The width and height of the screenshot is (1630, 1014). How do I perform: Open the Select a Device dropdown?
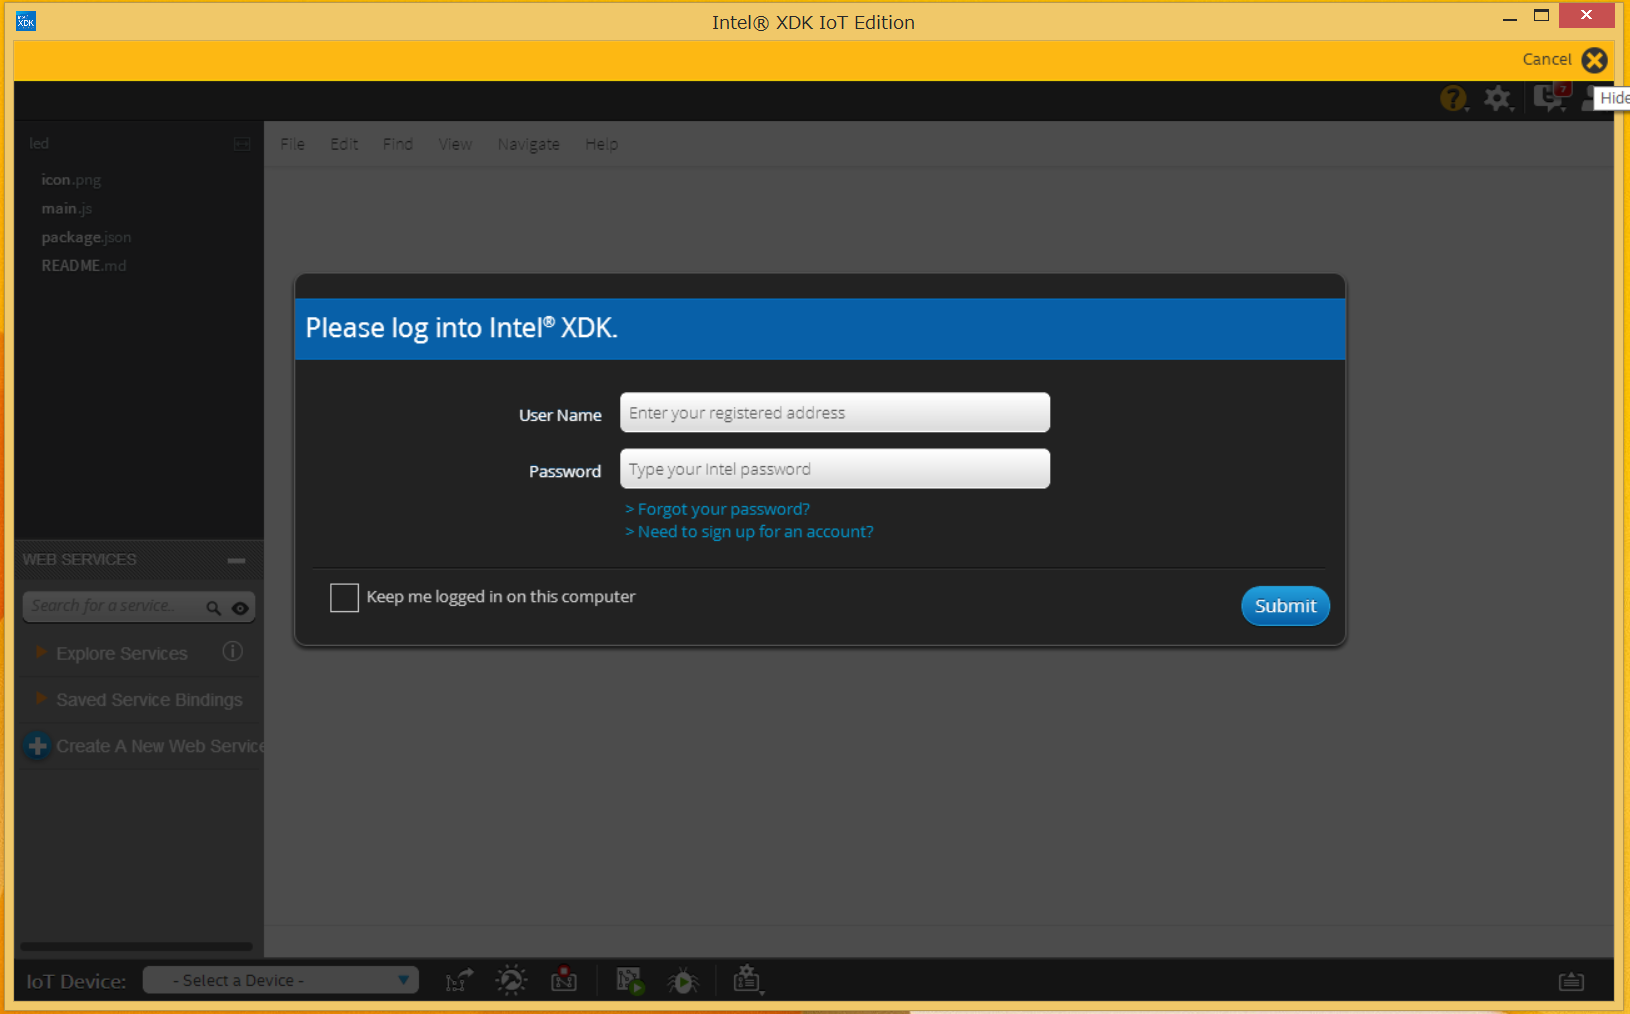click(x=281, y=980)
